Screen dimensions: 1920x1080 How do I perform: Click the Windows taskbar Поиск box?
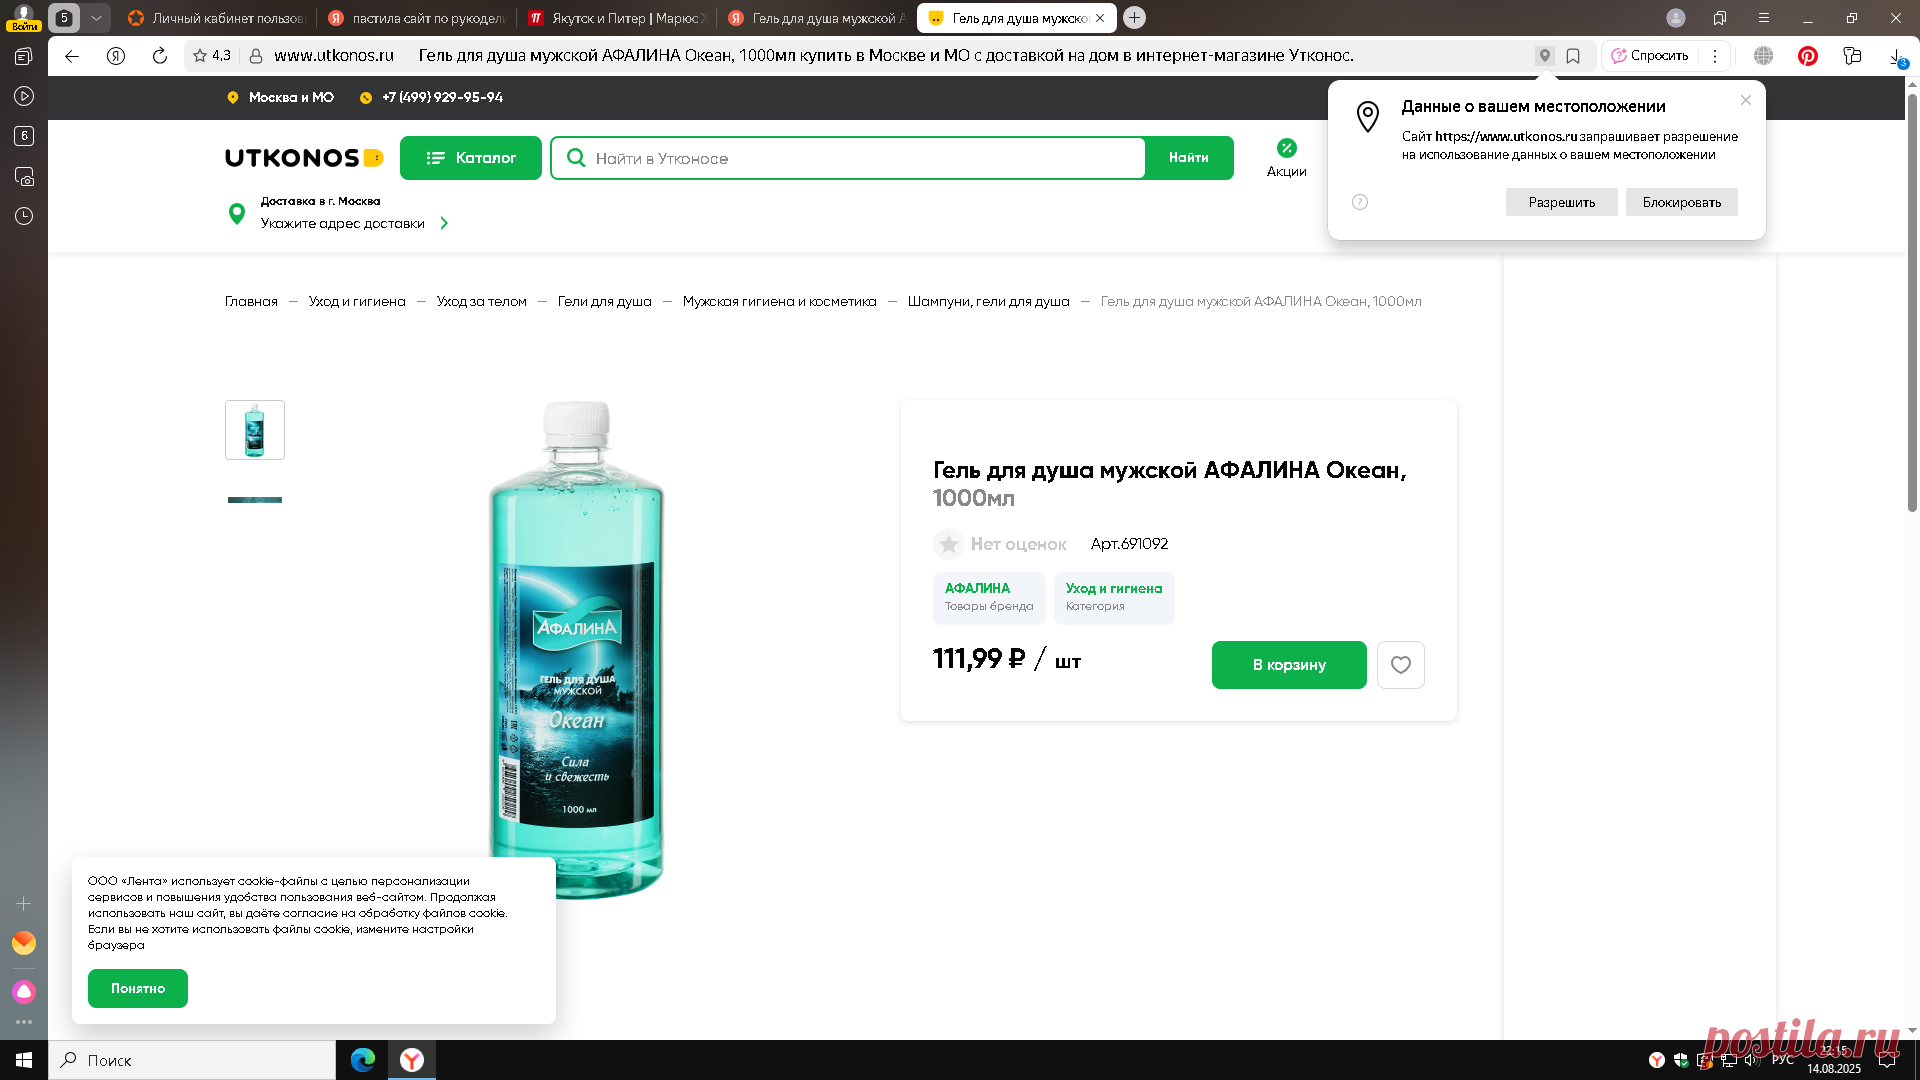coord(192,1060)
